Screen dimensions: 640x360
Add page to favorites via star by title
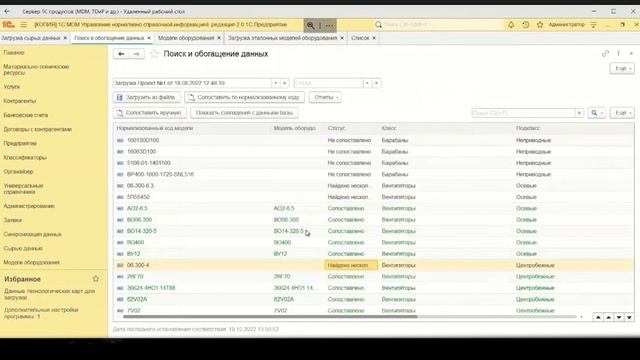tap(154, 54)
